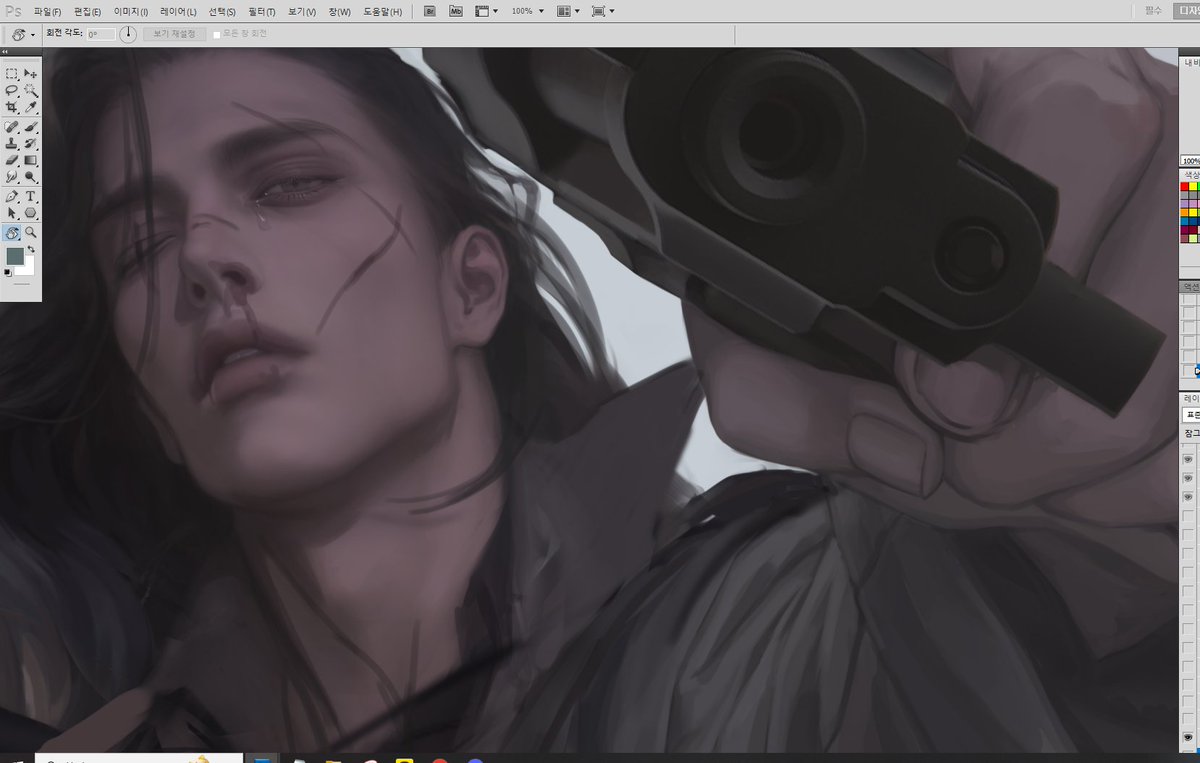Select the Move tool
This screenshot has height=763, width=1200.
pyautogui.click(x=31, y=74)
